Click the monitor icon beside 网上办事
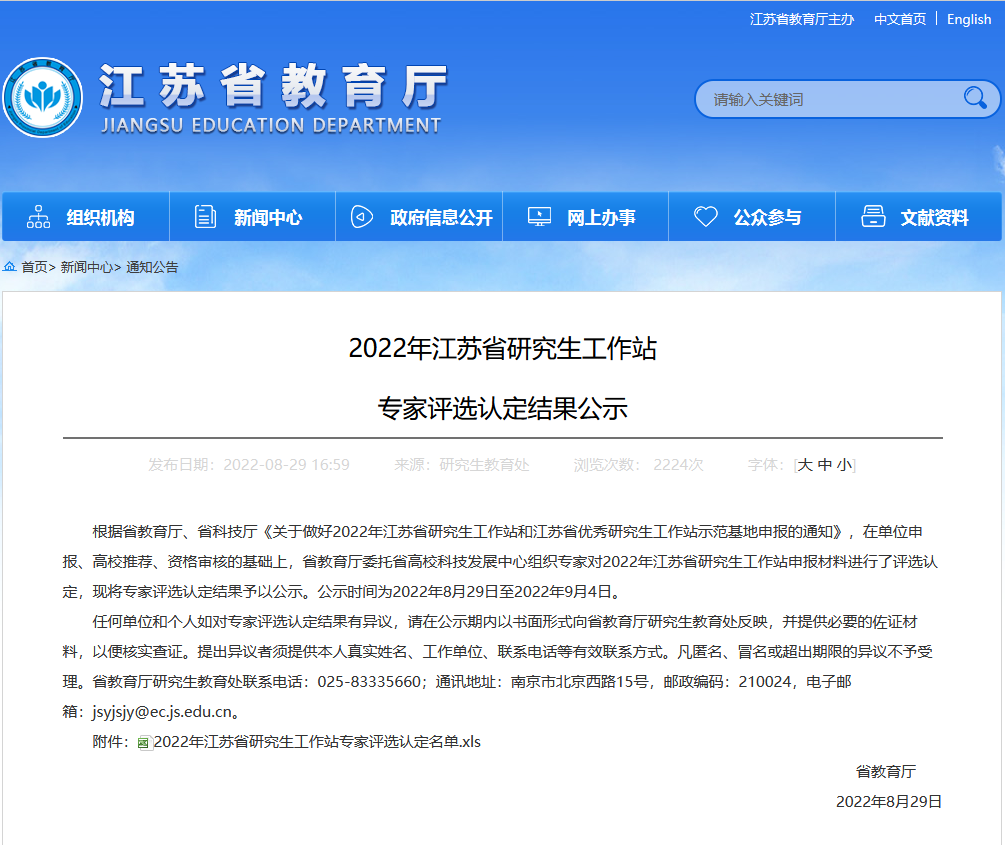Screen dimensions: 1005x845 [x=539, y=216]
